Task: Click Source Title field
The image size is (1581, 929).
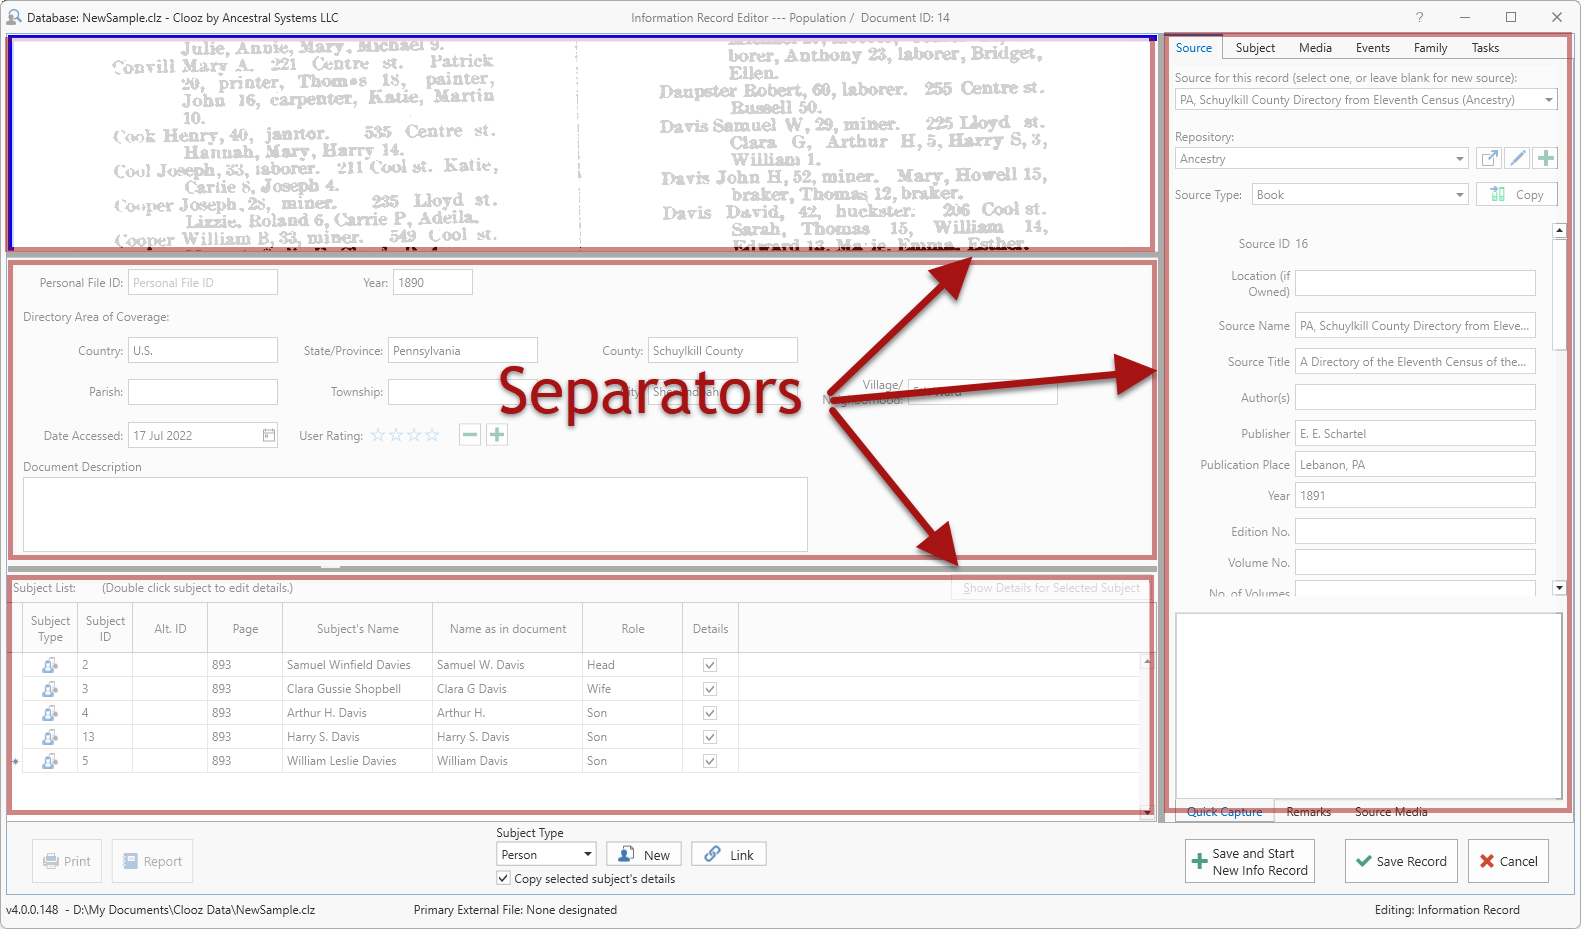Action: 1415,362
